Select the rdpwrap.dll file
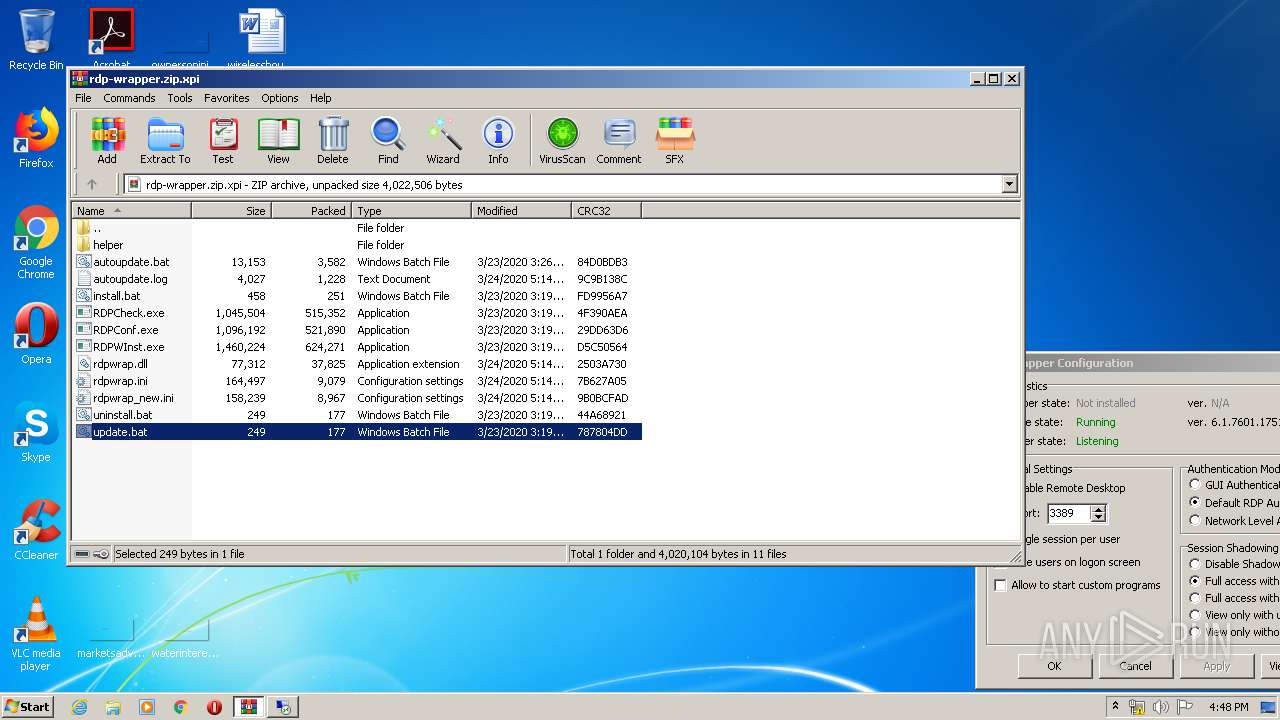The height and width of the screenshot is (720, 1280). click(358, 364)
